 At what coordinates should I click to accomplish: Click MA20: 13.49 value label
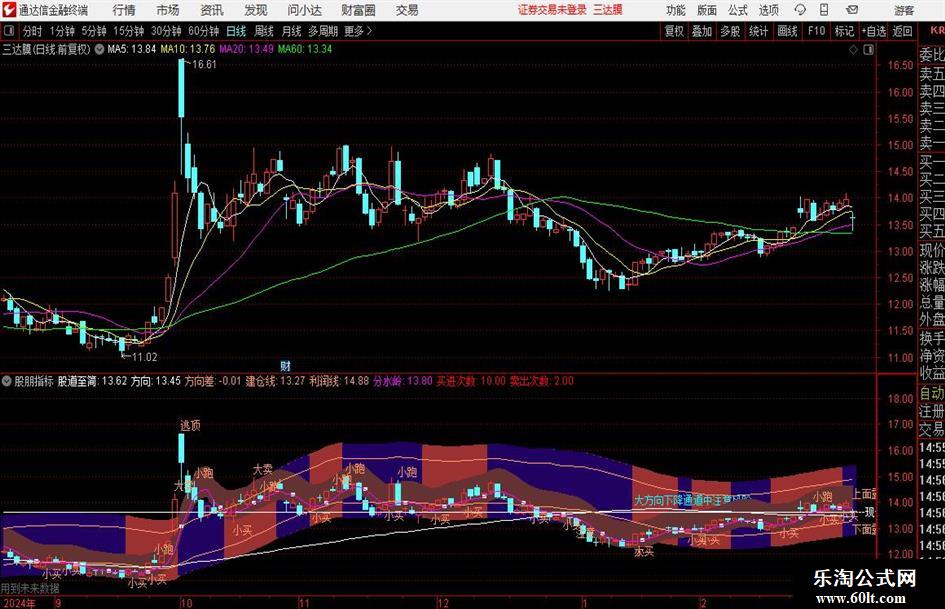click(246, 49)
